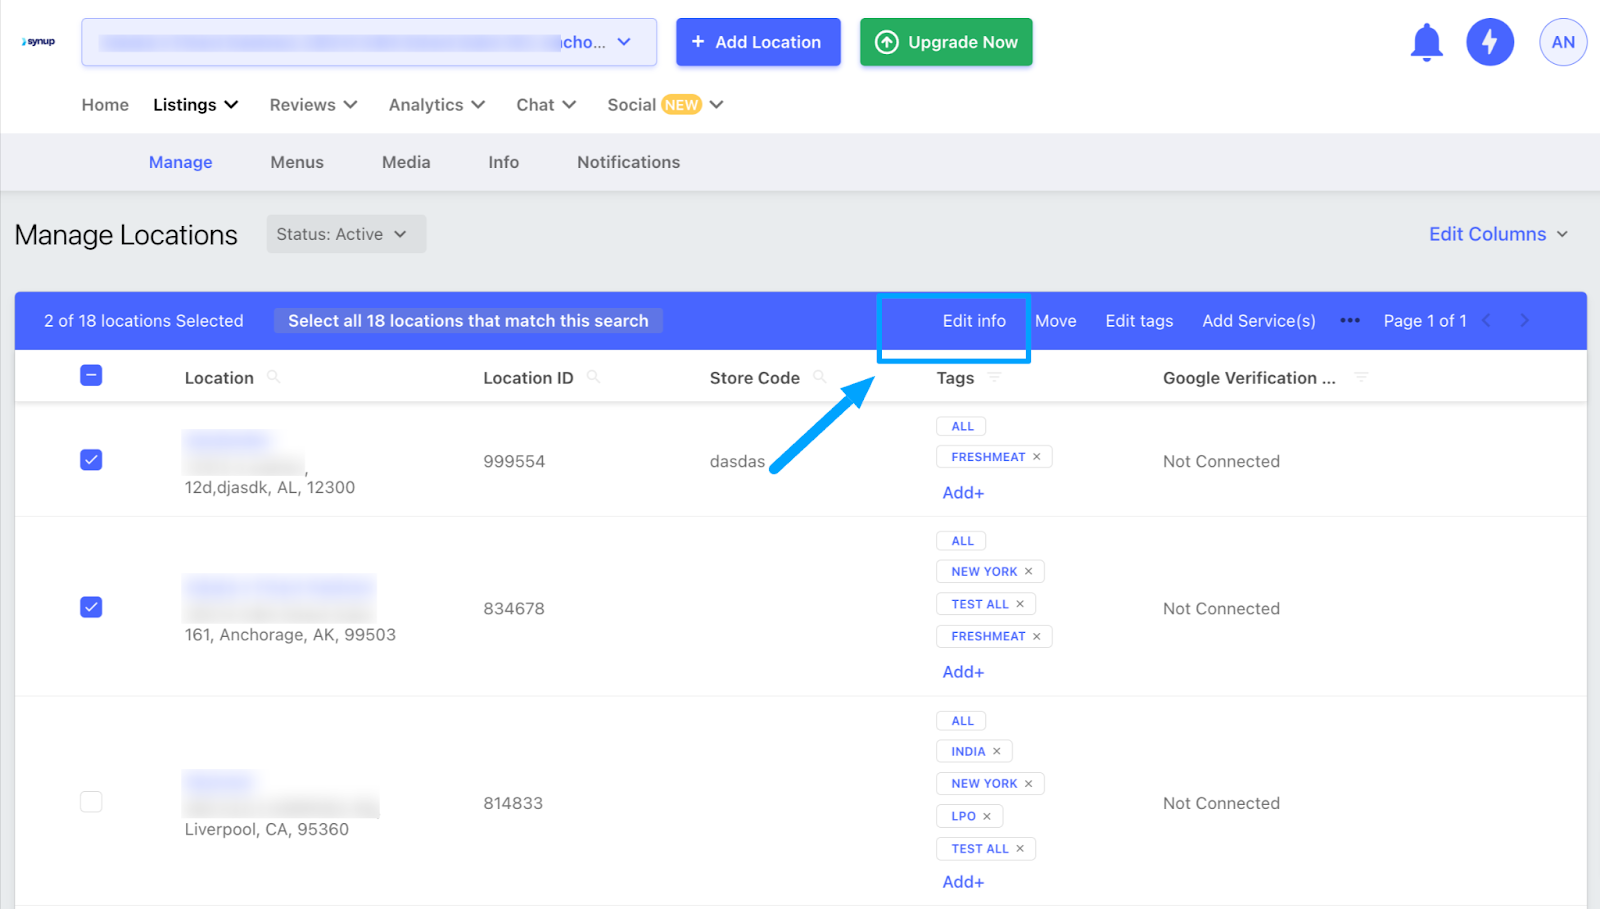Expand the Social menu

point(665,105)
